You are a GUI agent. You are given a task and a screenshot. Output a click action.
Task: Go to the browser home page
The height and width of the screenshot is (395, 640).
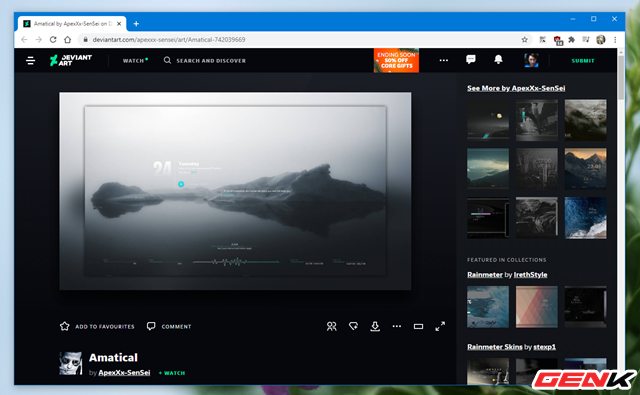(68, 40)
